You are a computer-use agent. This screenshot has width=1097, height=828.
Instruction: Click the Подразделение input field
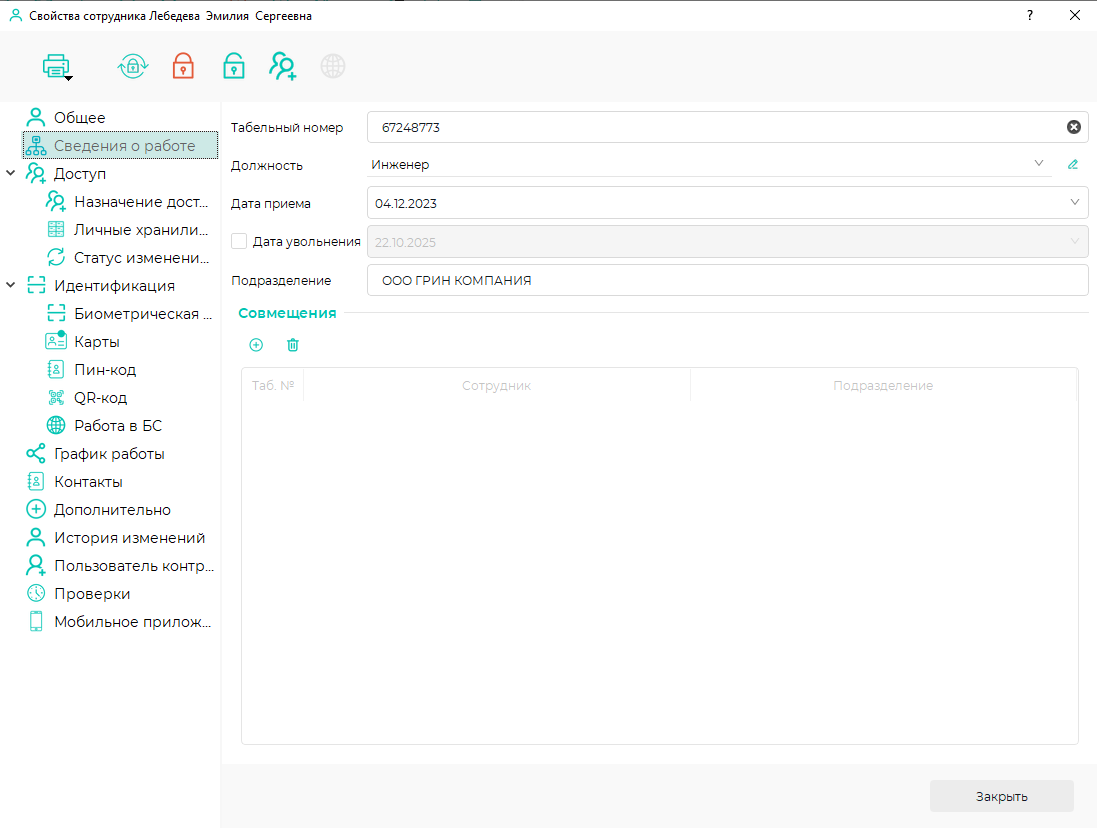click(727, 281)
